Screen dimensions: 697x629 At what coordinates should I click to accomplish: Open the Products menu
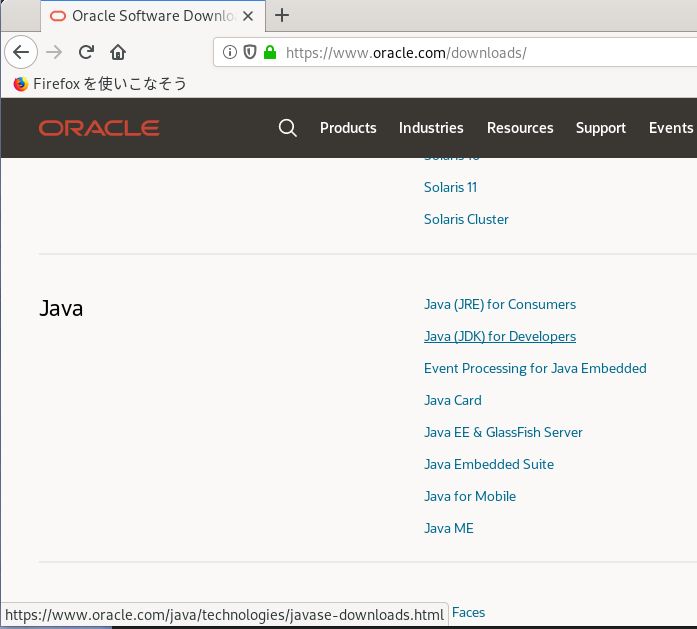point(348,128)
